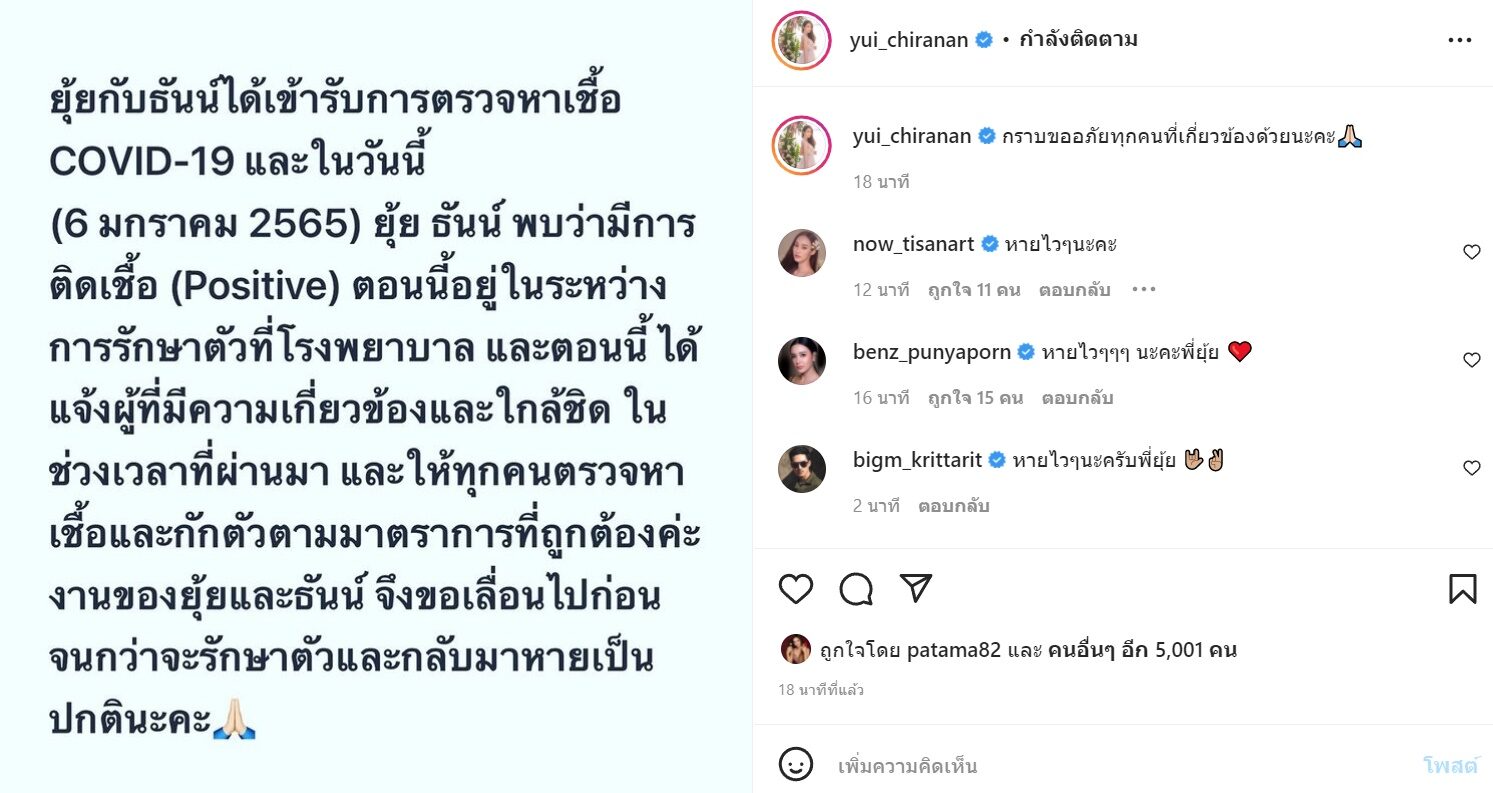This screenshot has width=1493, height=793.
Task: Click the โพสต์ post button
Action: click(1450, 766)
